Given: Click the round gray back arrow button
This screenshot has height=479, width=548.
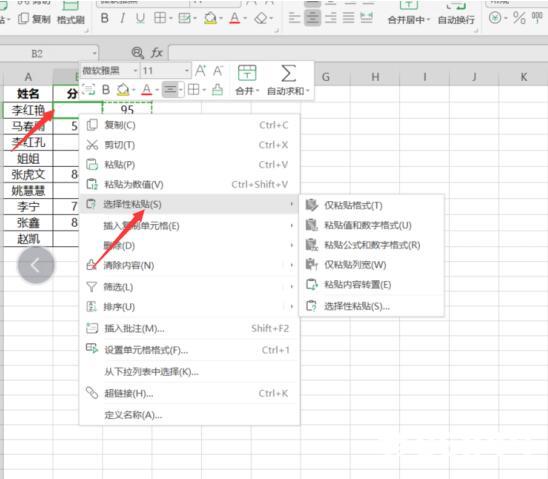Looking at the screenshot, I should (x=36, y=266).
